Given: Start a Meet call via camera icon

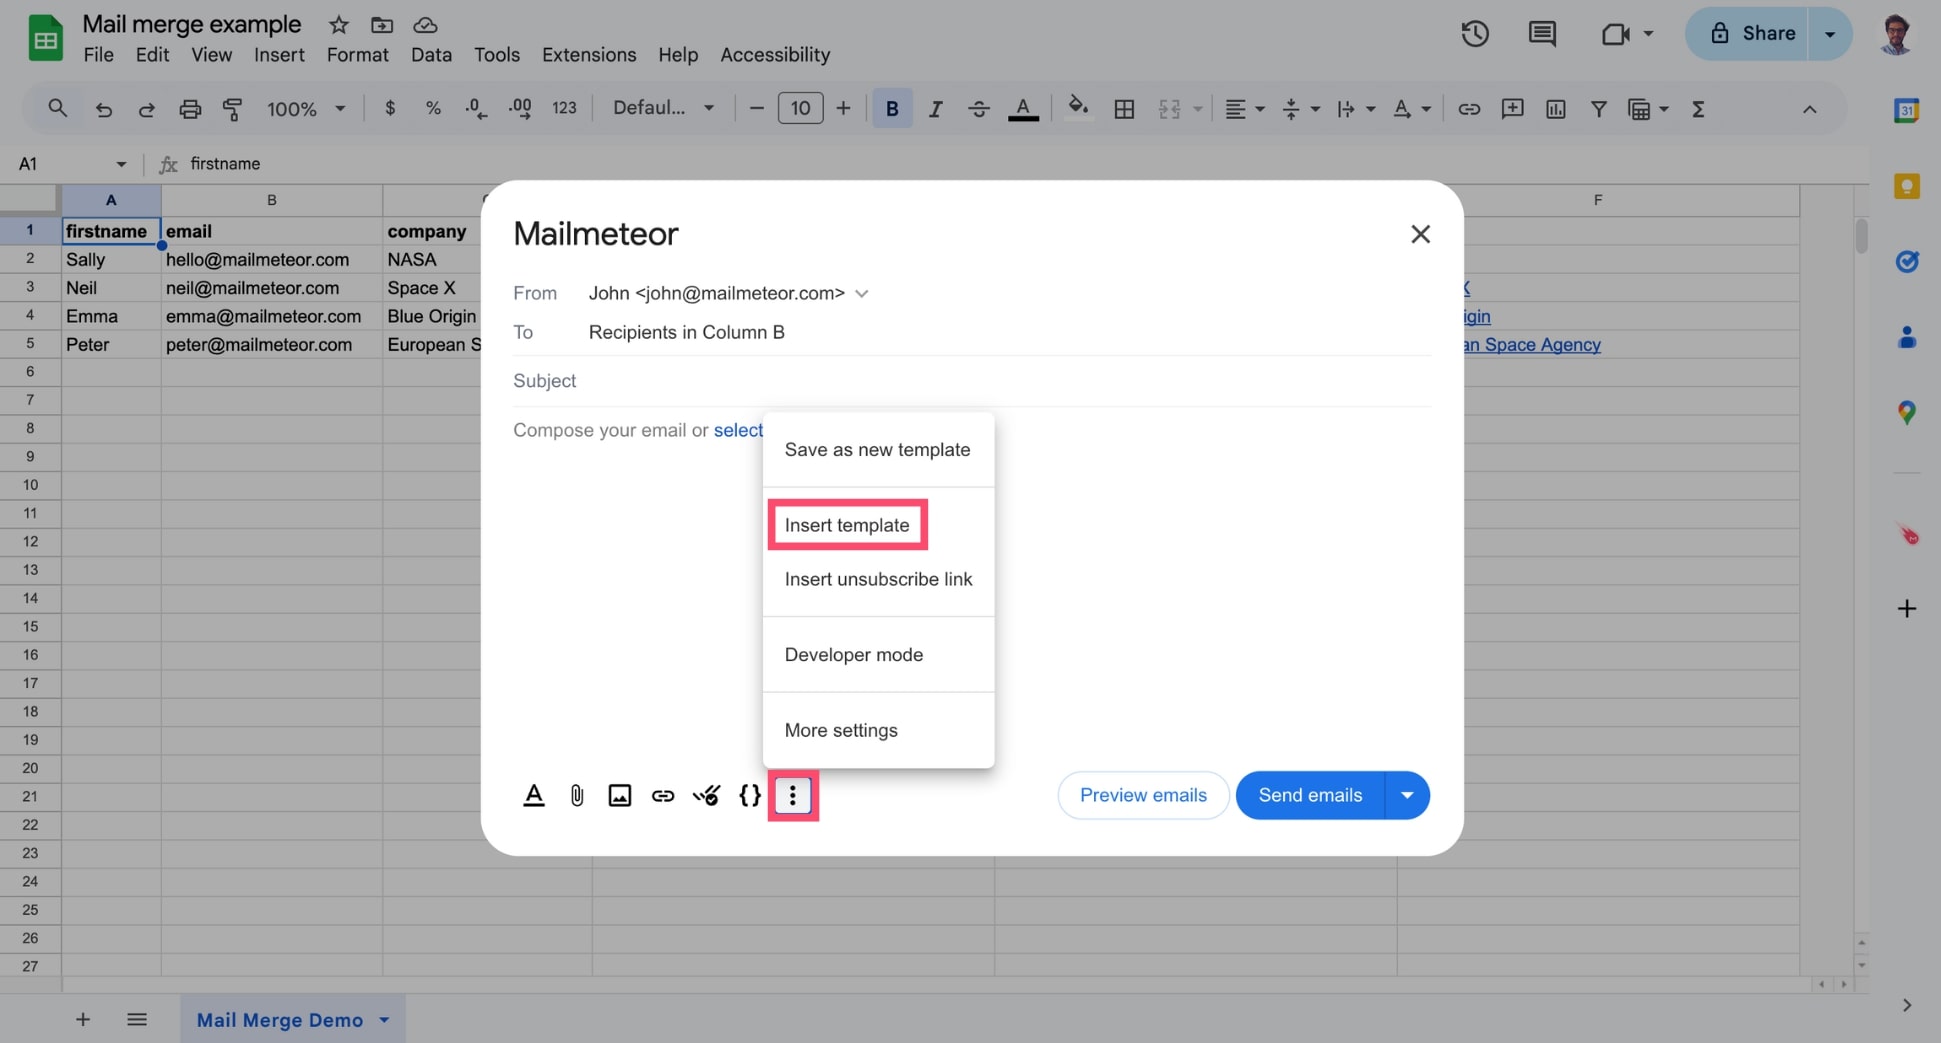Looking at the screenshot, I should (1616, 34).
